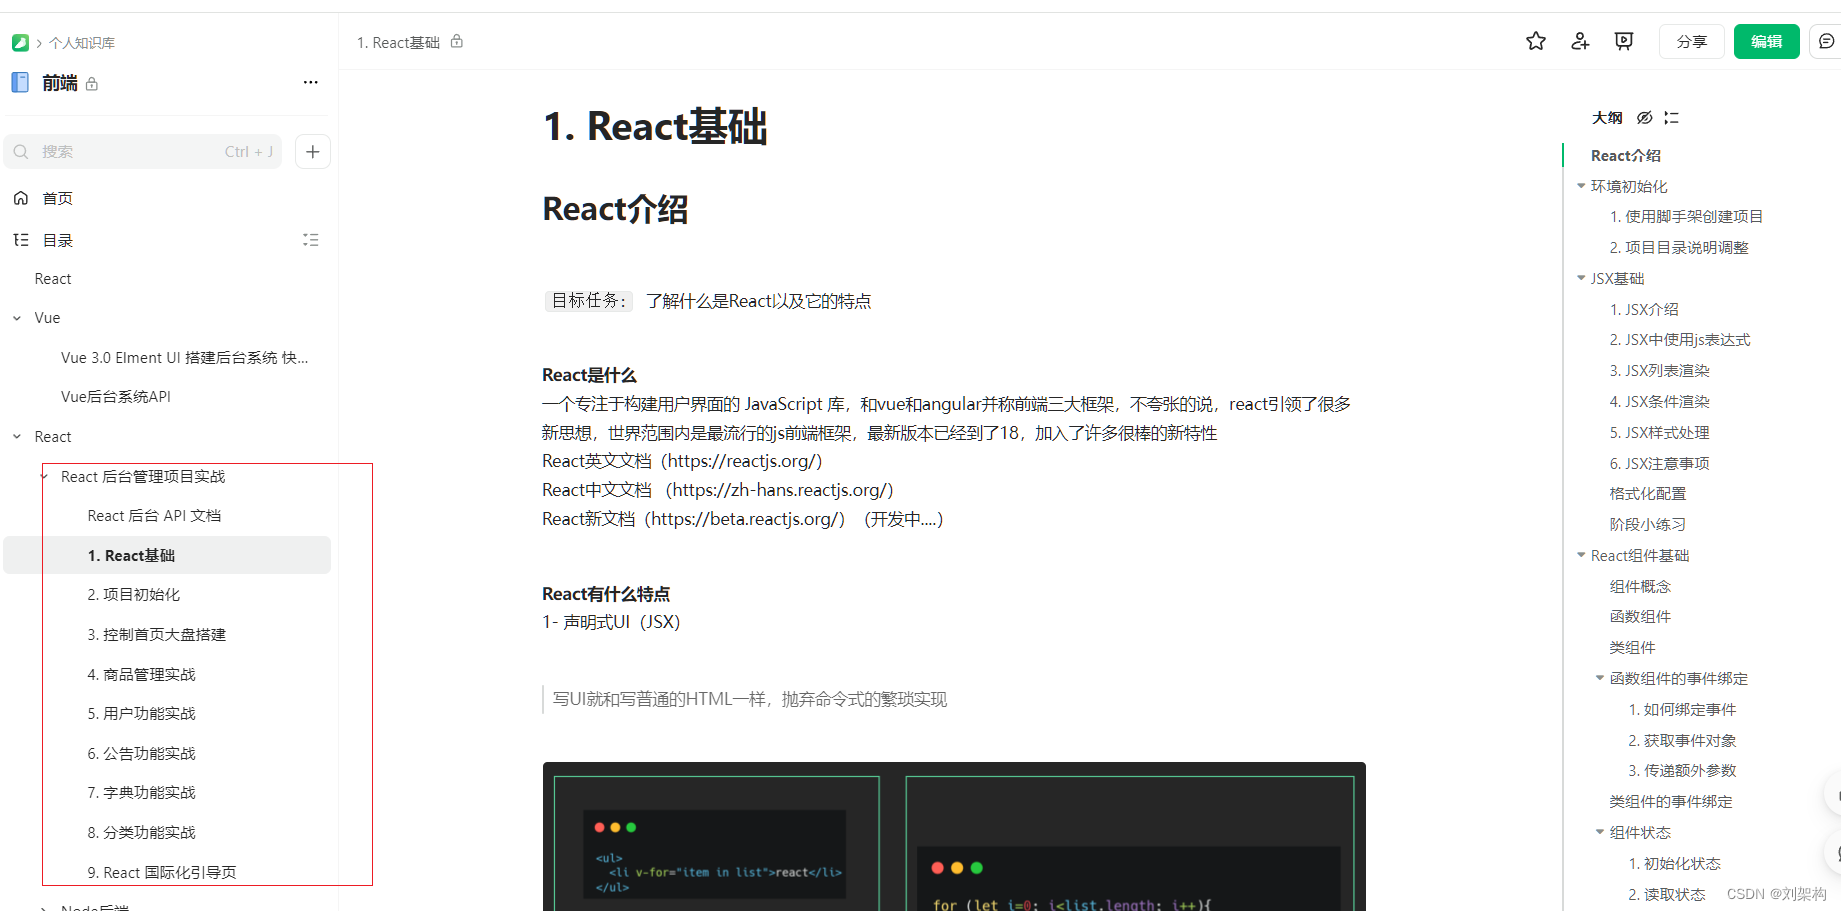Screen dimensions: 1841x911
Task: Star this document with the favorite icon
Action: pos(1536,41)
